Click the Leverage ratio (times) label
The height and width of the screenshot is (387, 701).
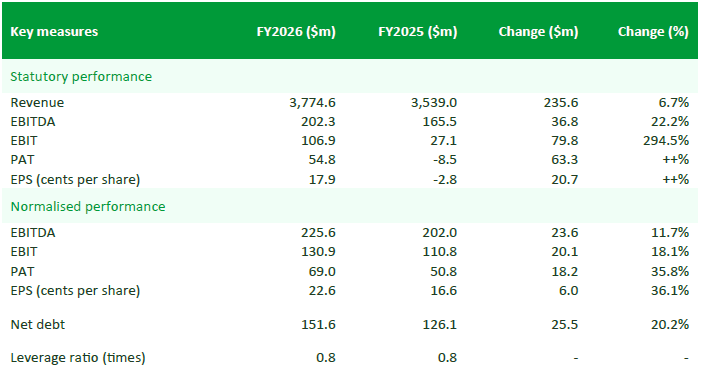coord(78,358)
